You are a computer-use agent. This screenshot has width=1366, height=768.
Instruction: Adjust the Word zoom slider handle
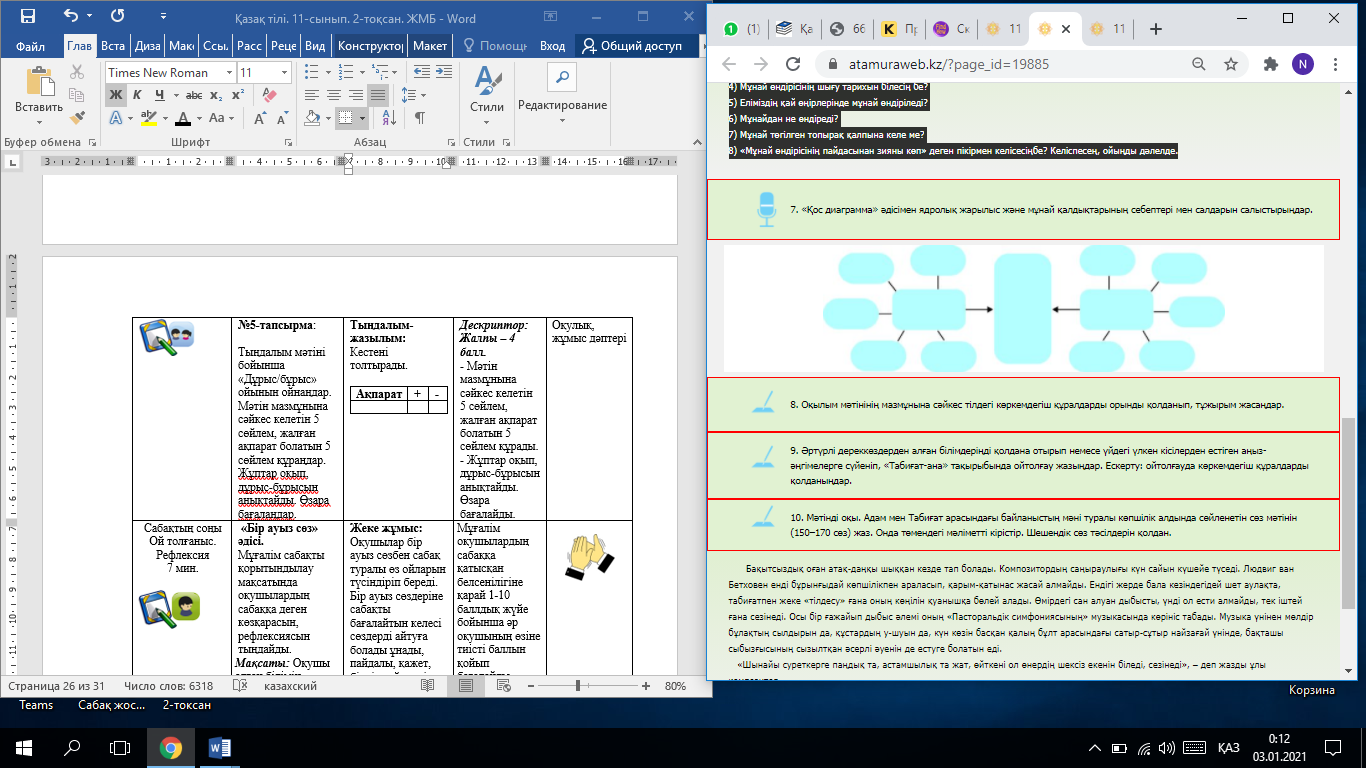point(578,687)
